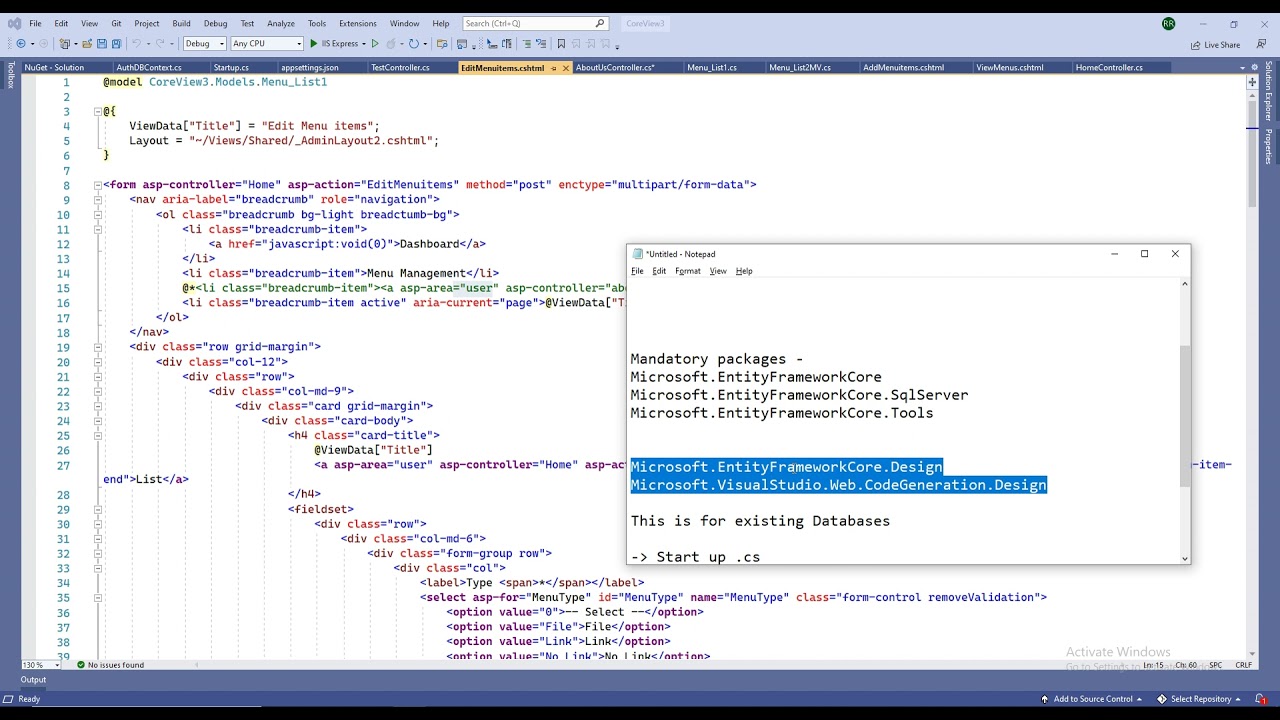Navigate backward with the back arrow icon
Image resolution: width=1280 pixels, height=720 pixels.
(21, 44)
